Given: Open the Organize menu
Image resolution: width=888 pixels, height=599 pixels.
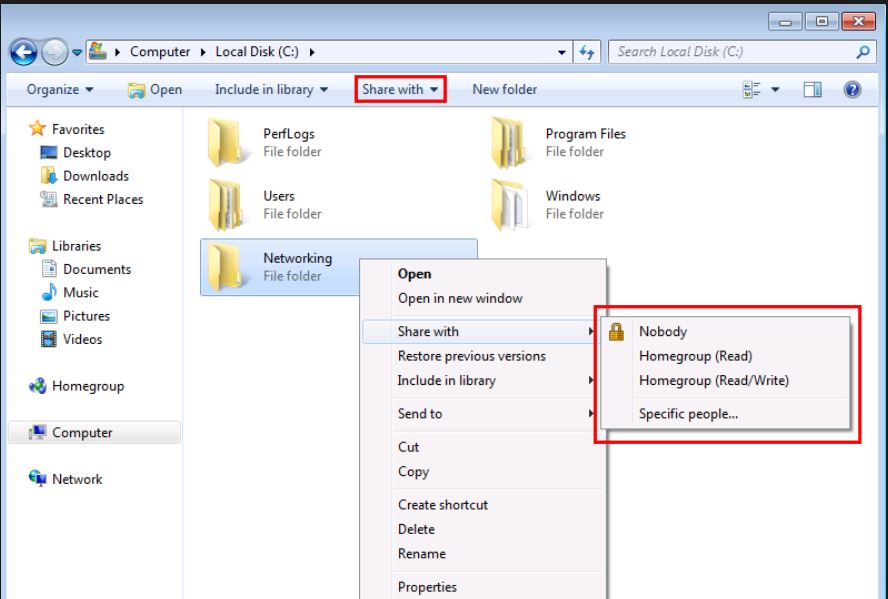Looking at the screenshot, I should click(x=59, y=89).
